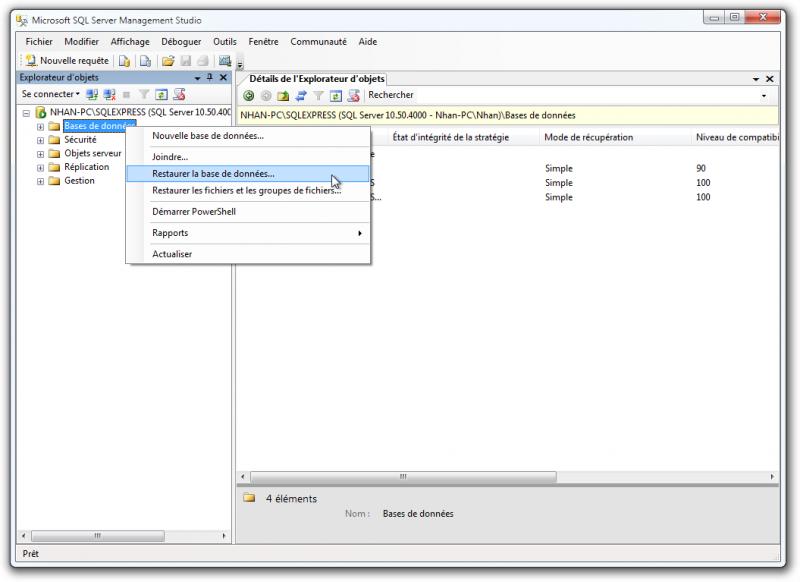Open the Rechercher dropdown arrow
Image resolution: width=800 pixels, height=582 pixels.
pos(764,95)
